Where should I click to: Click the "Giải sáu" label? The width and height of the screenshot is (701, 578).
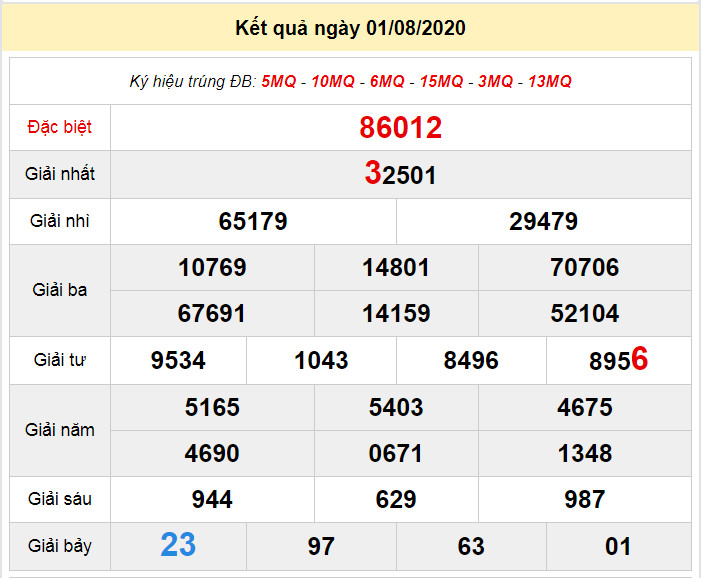click(x=59, y=499)
